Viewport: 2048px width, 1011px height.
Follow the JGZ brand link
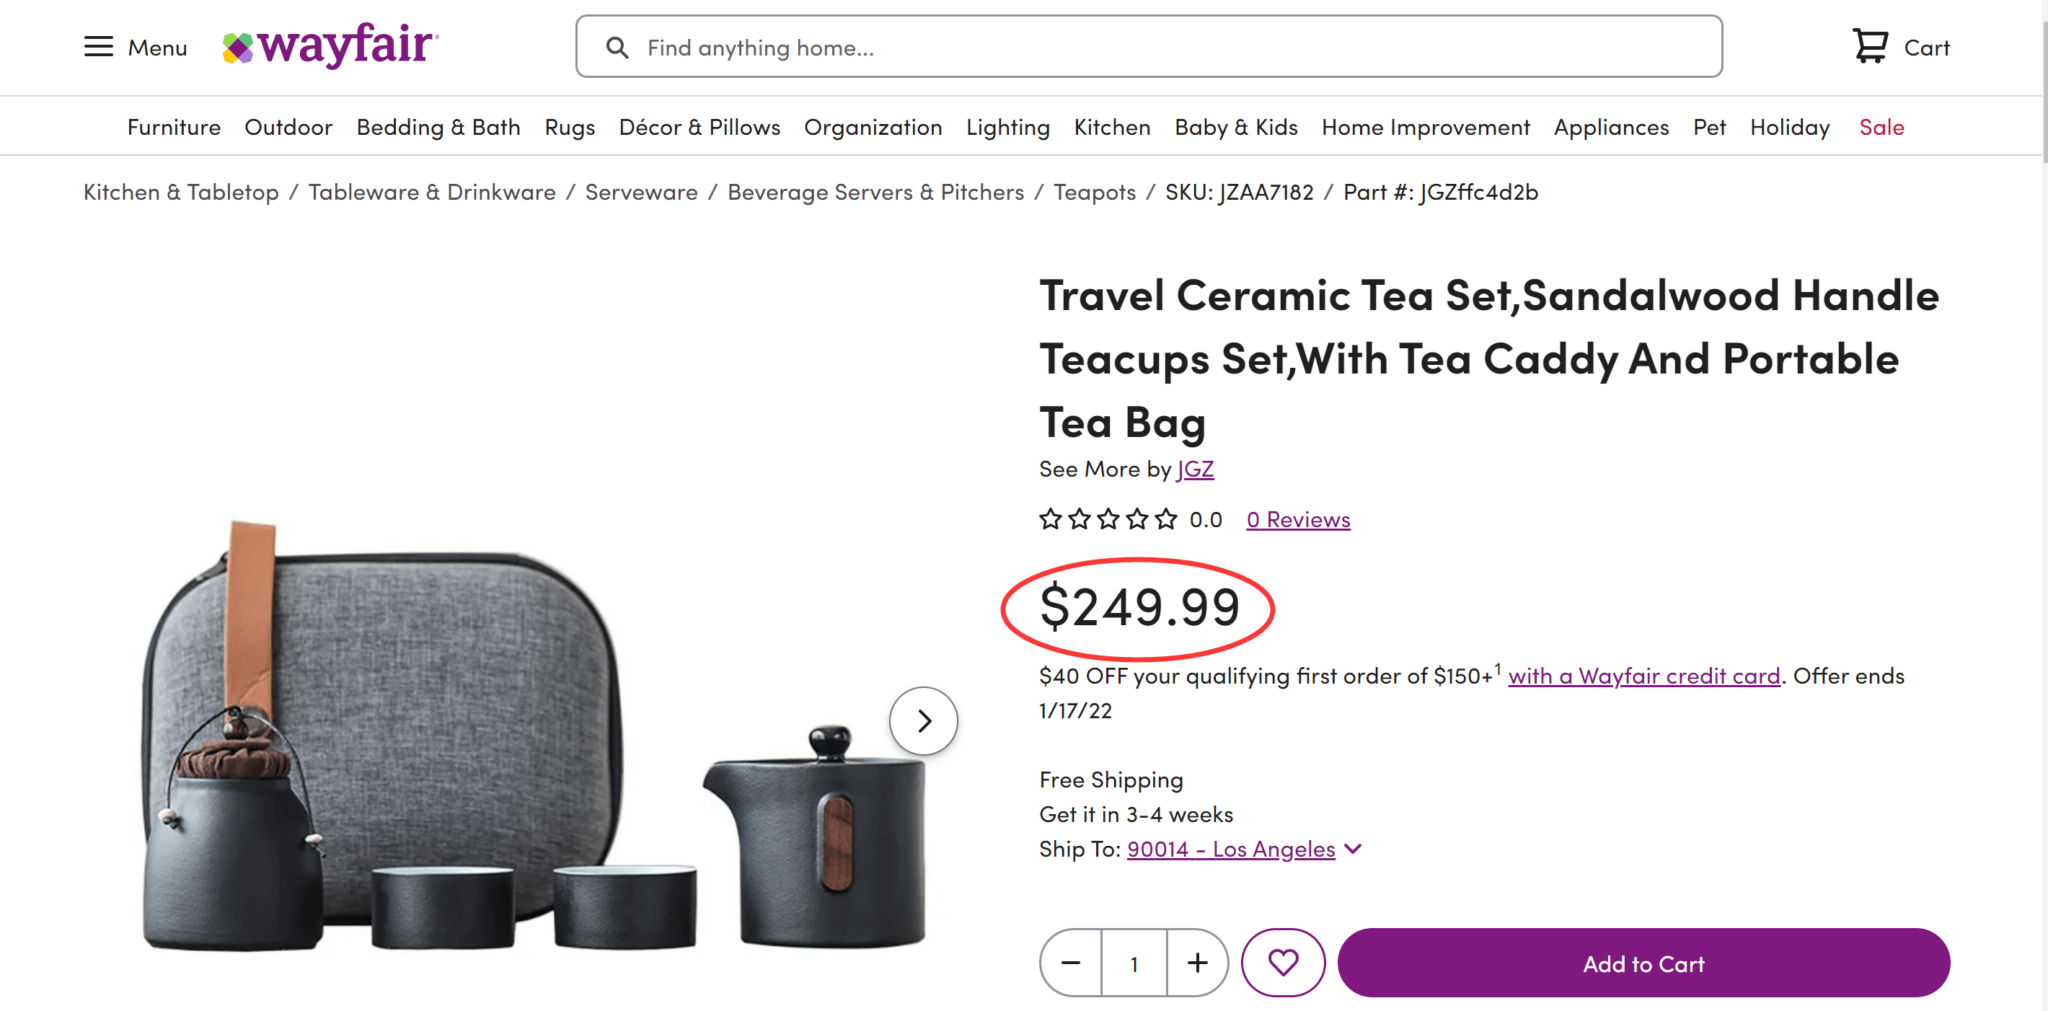coord(1195,469)
